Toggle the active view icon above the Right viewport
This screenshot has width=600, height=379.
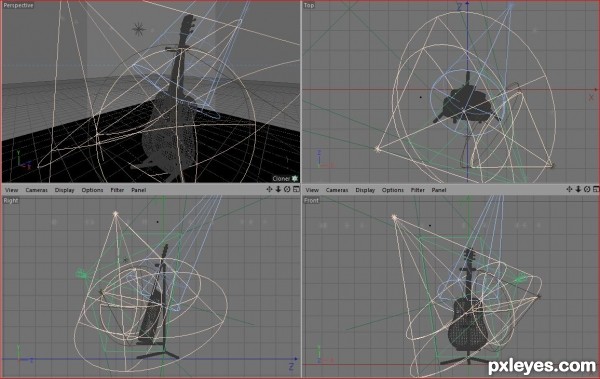click(x=296, y=189)
